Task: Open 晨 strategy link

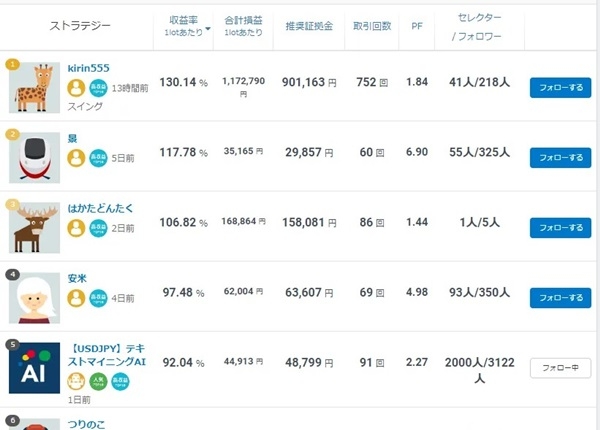Action: 72,138
